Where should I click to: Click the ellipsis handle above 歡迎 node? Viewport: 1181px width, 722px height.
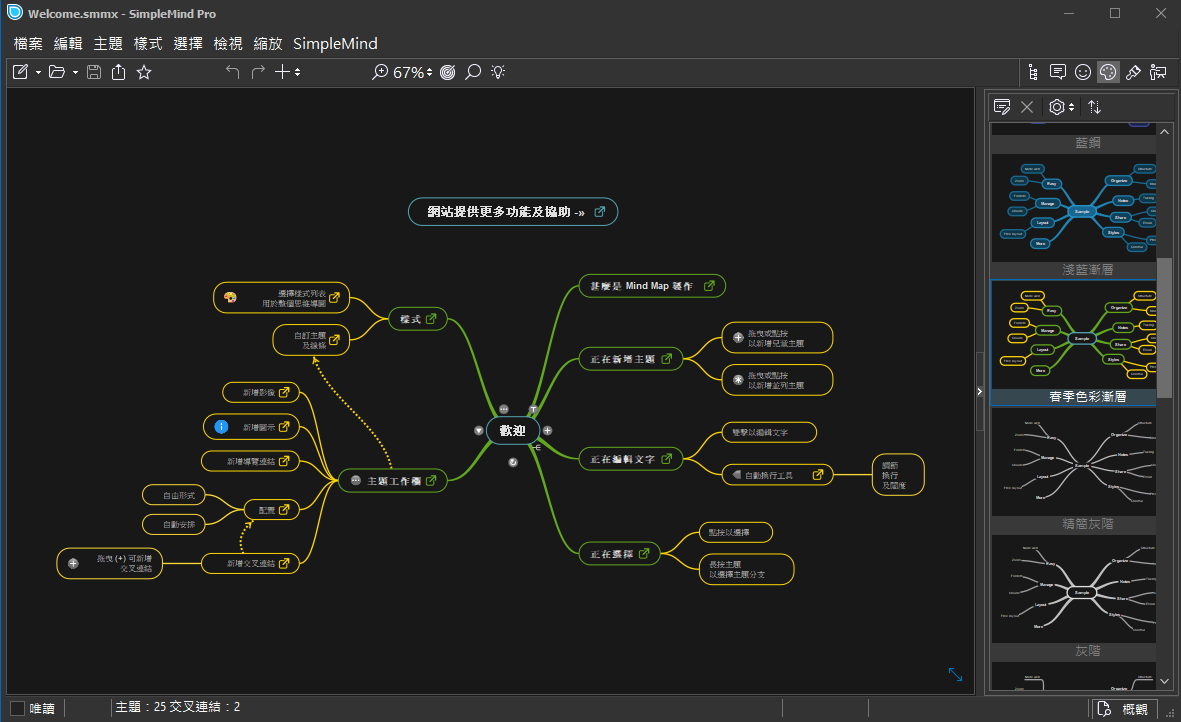pyautogui.click(x=504, y=410)
